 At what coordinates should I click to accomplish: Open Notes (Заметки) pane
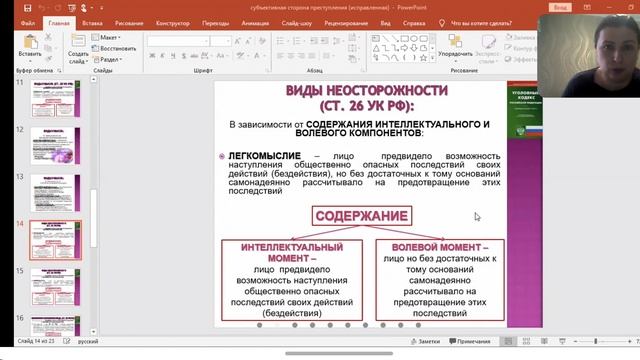(425, 341)
